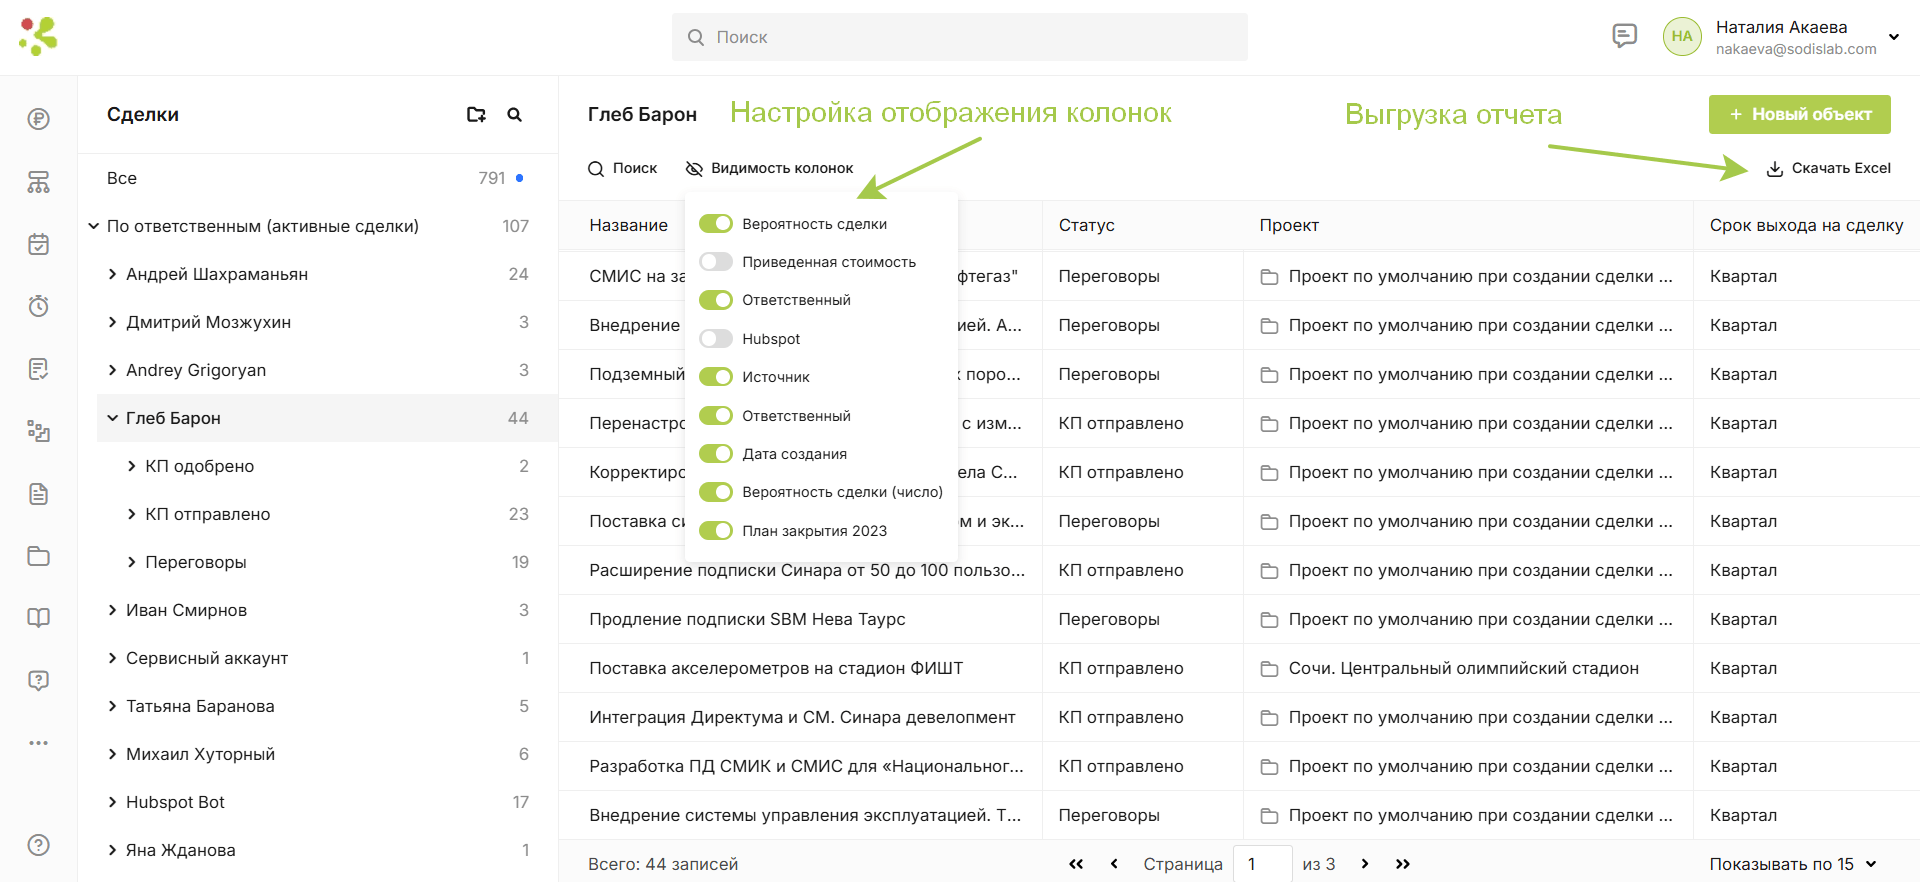Collapse the Глеб Барон tree node
The width and height of the screenshot is (1920, 882).
tap(113, 418)
